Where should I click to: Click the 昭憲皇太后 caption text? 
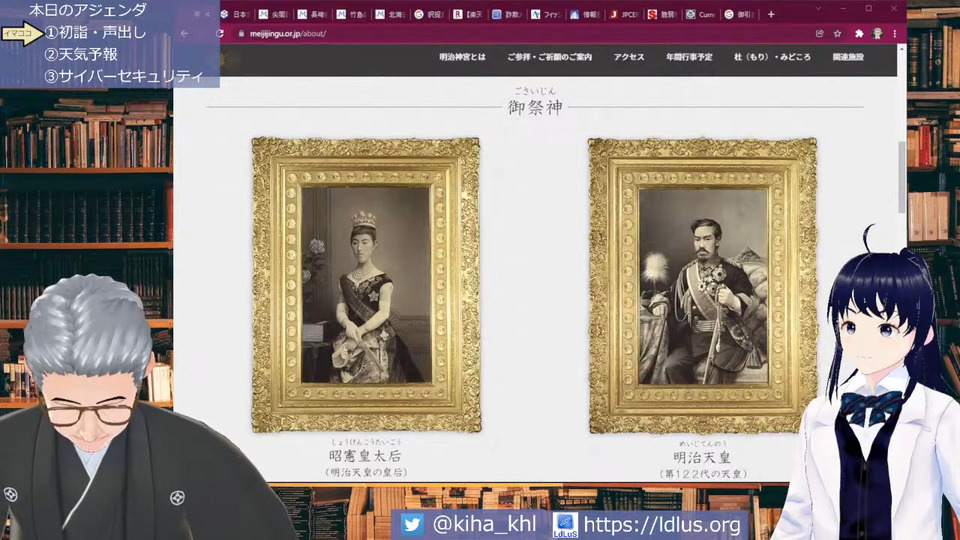[x=366, y=456]
